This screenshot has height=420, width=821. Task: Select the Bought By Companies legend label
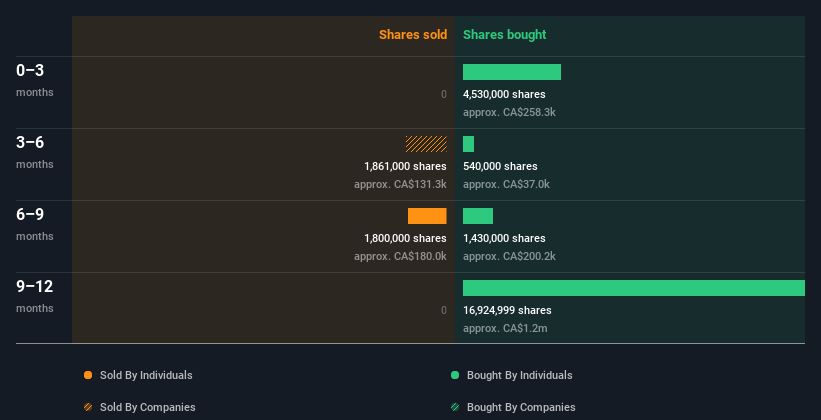(521, 407)
